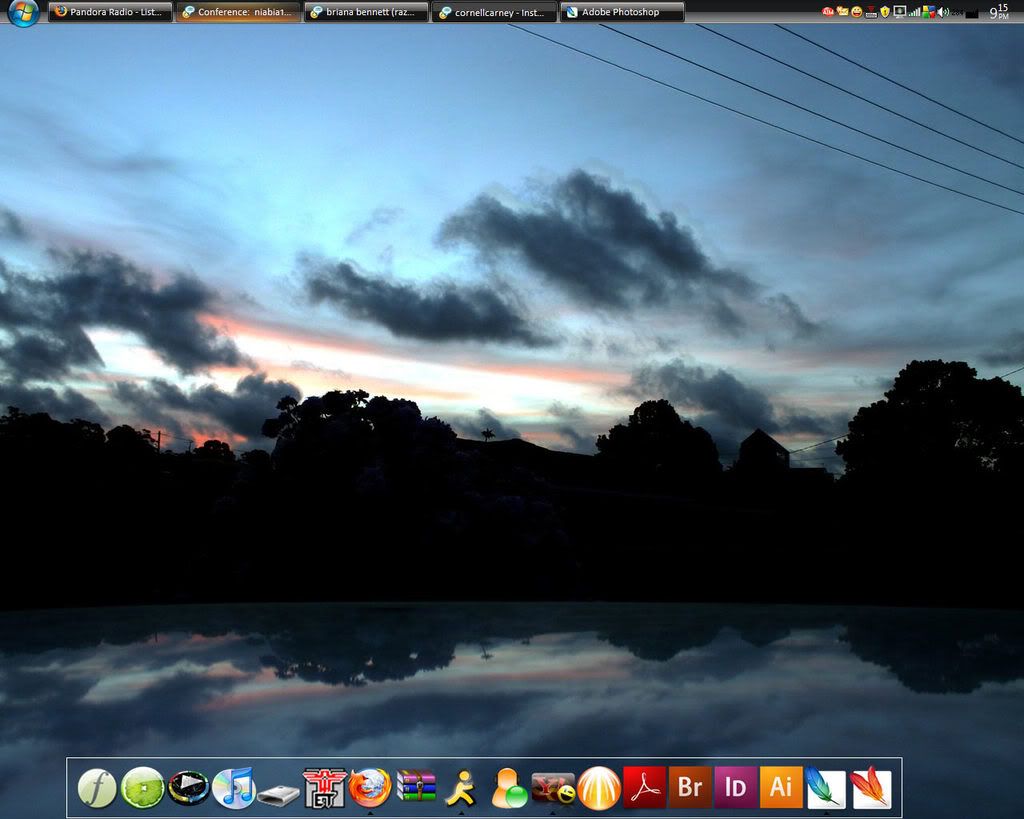Switch to Adobe Photoshop taskbar window
Screen dimensions: 1024x819
tap(622, 12)
